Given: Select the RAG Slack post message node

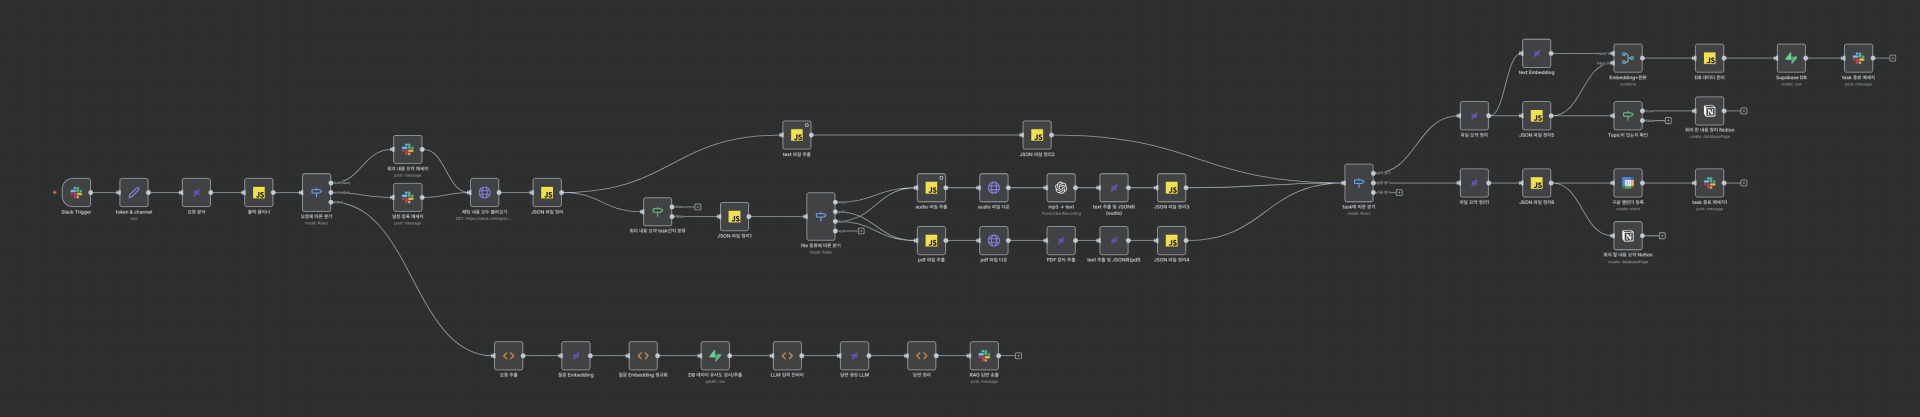Looking at the screenshot, I should coord(984,356).
